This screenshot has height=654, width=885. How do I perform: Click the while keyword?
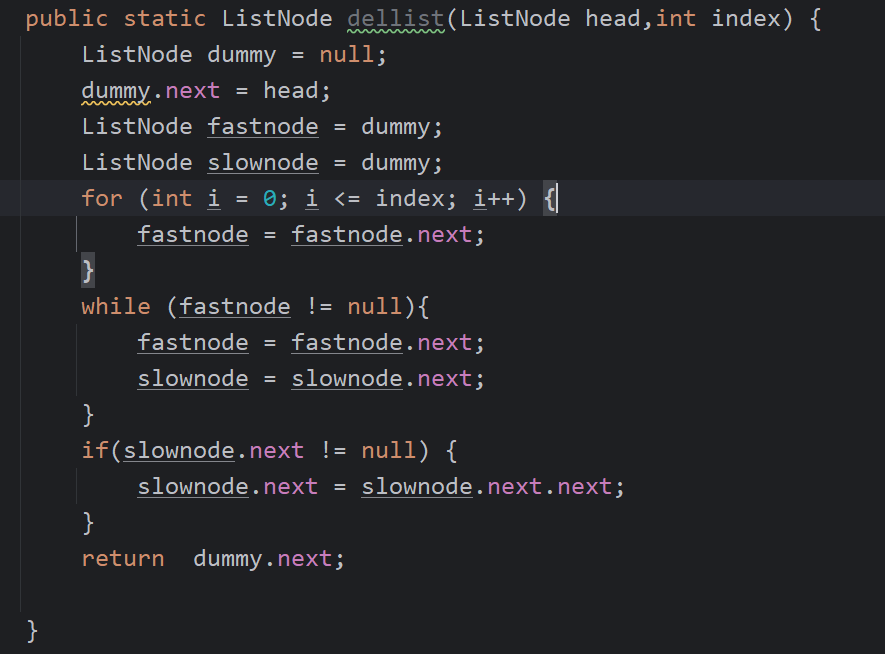(116, 306)
